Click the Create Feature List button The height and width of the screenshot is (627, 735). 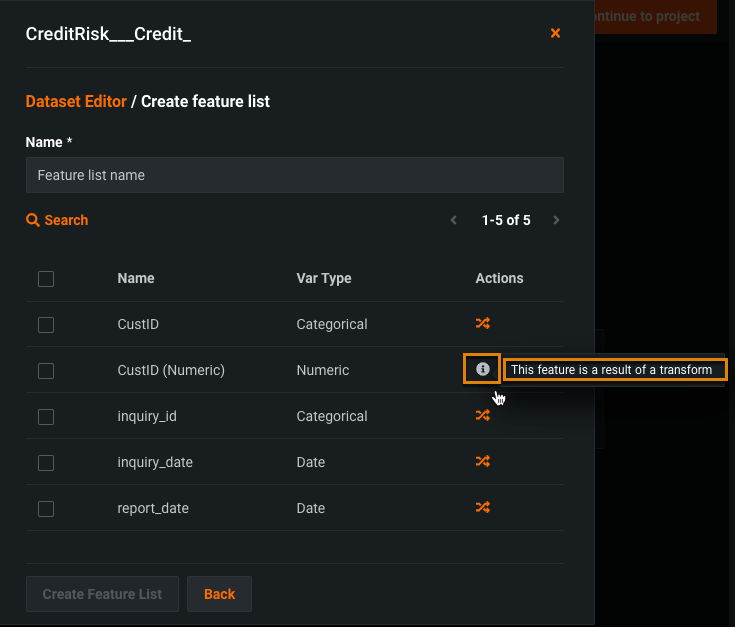(x=102, y=594)
